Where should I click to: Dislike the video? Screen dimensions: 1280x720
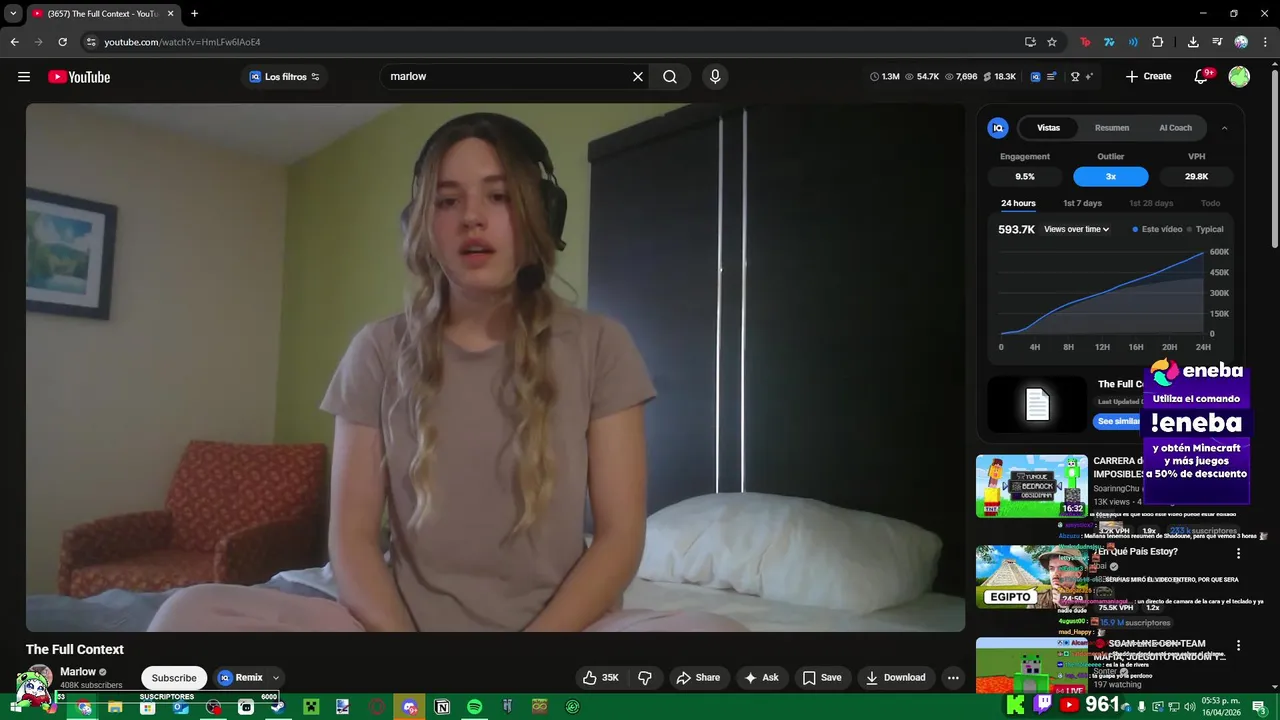coord(645,678)
